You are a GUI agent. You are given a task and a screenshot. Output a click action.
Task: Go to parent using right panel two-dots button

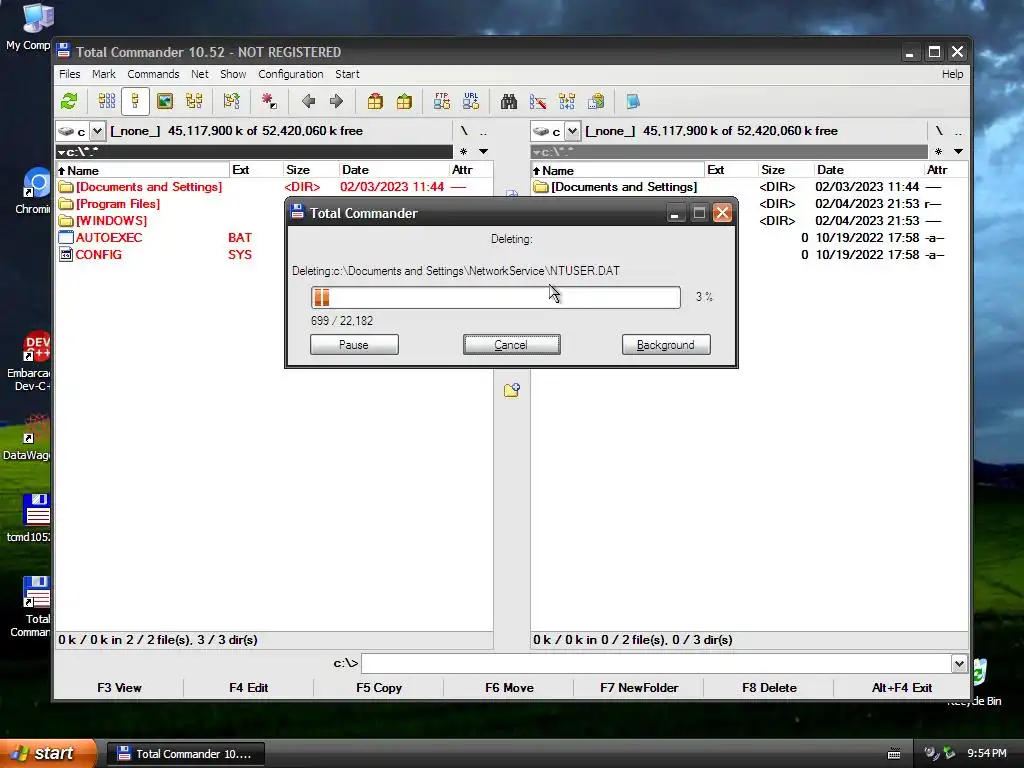coord(958,131)
